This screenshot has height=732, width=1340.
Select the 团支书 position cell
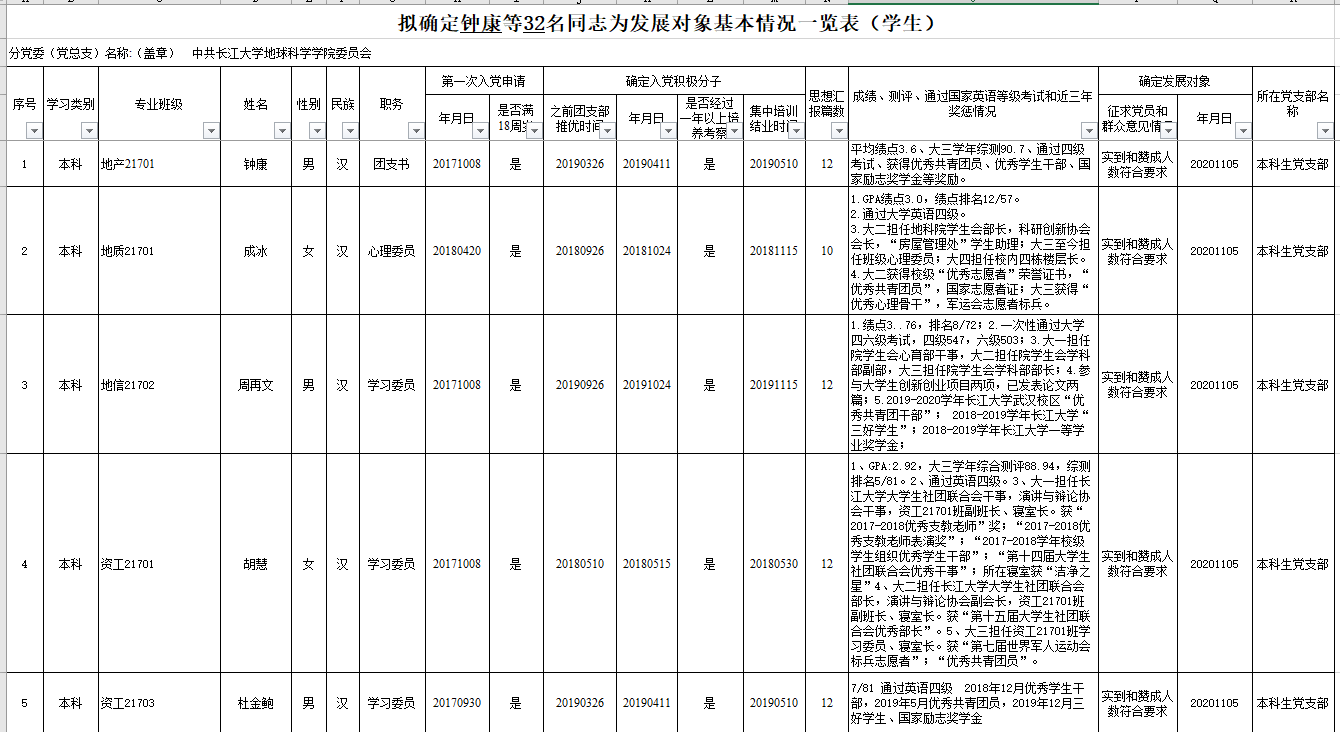click(x=392, y=164)
